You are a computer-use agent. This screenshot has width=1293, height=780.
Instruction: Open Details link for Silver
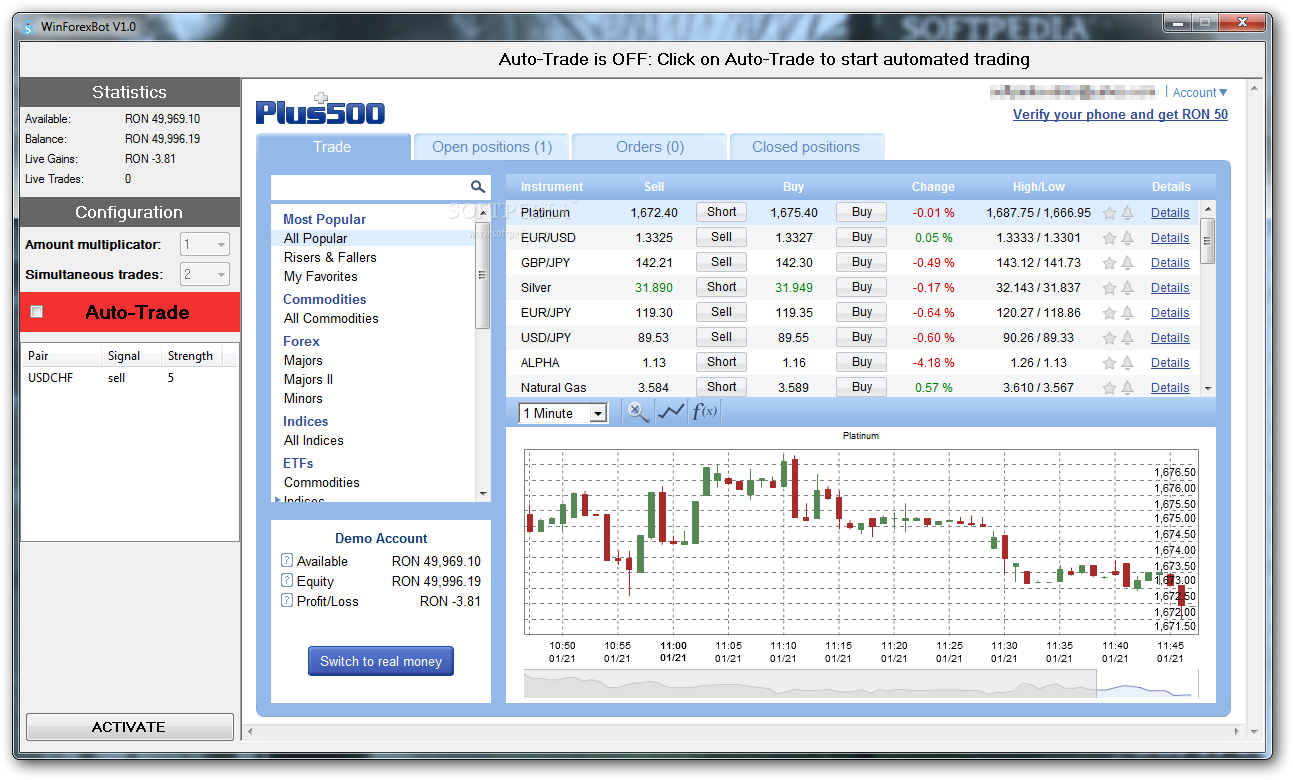click(x=1170, y=288)
